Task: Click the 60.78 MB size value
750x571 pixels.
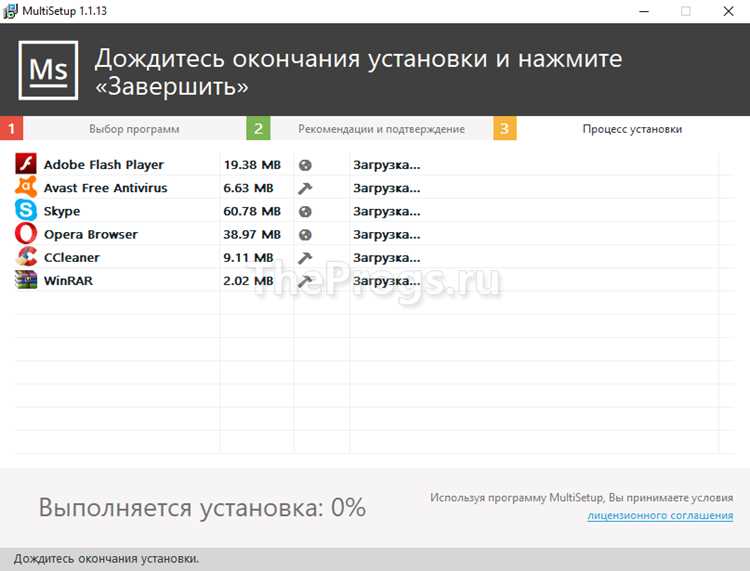Action: tap(252, 211)
